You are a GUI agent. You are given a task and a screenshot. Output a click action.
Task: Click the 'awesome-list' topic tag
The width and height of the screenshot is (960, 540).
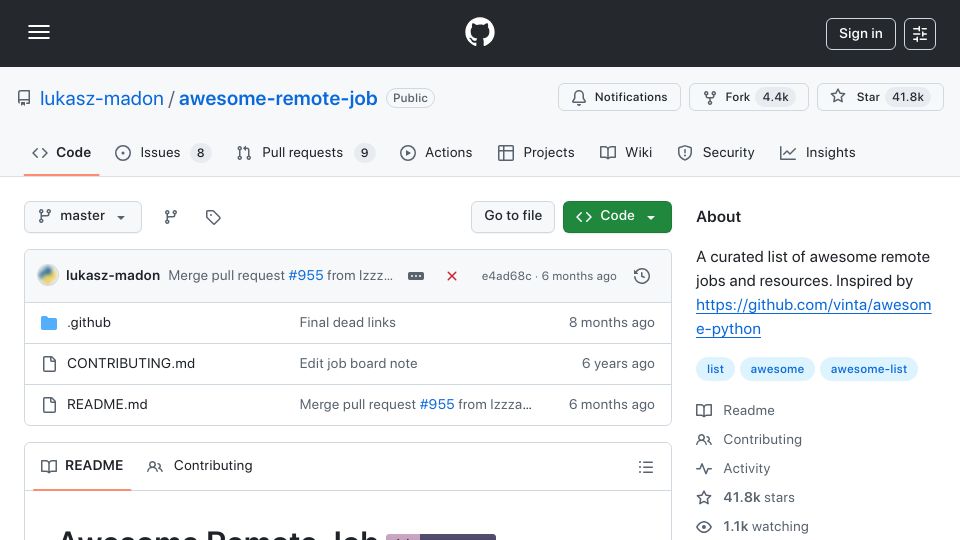[x=869, y=369]
